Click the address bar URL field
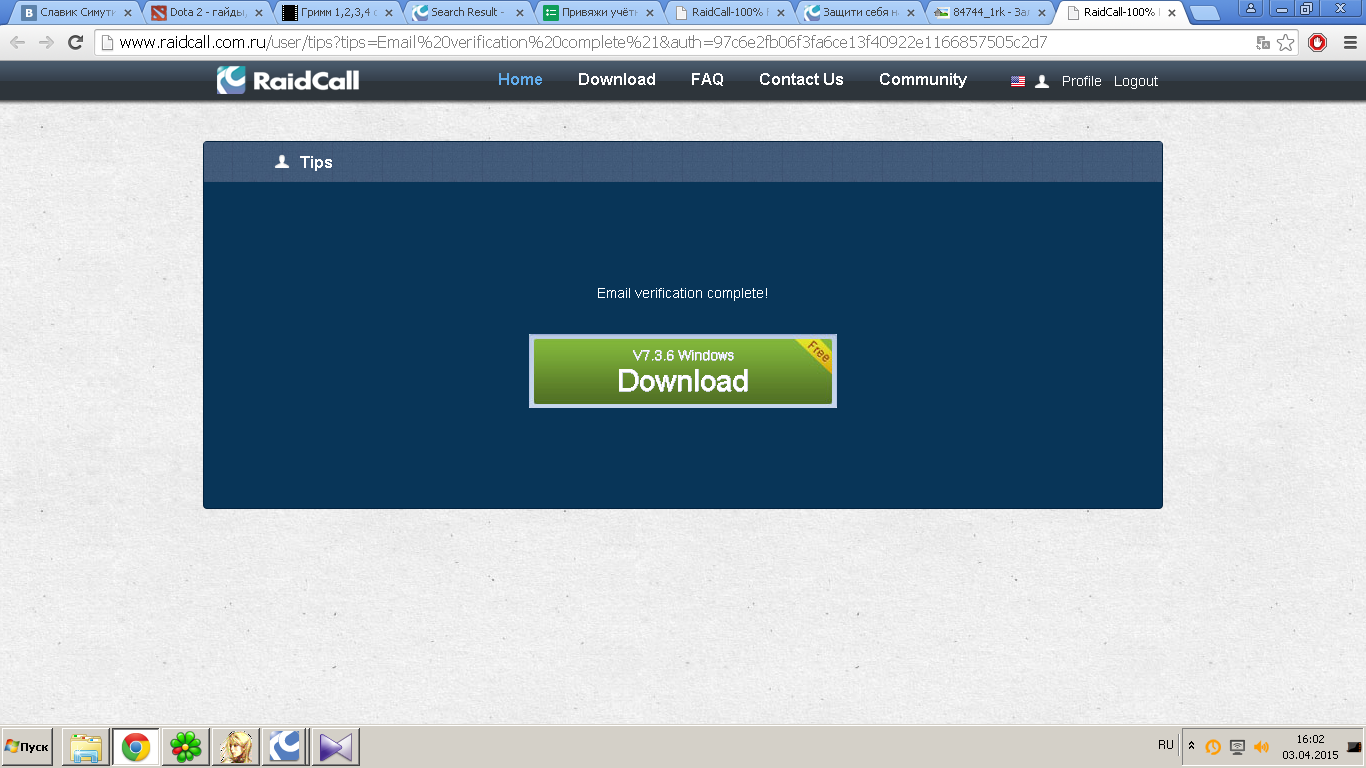This screenshot has width=1366, height=768. 675,43
